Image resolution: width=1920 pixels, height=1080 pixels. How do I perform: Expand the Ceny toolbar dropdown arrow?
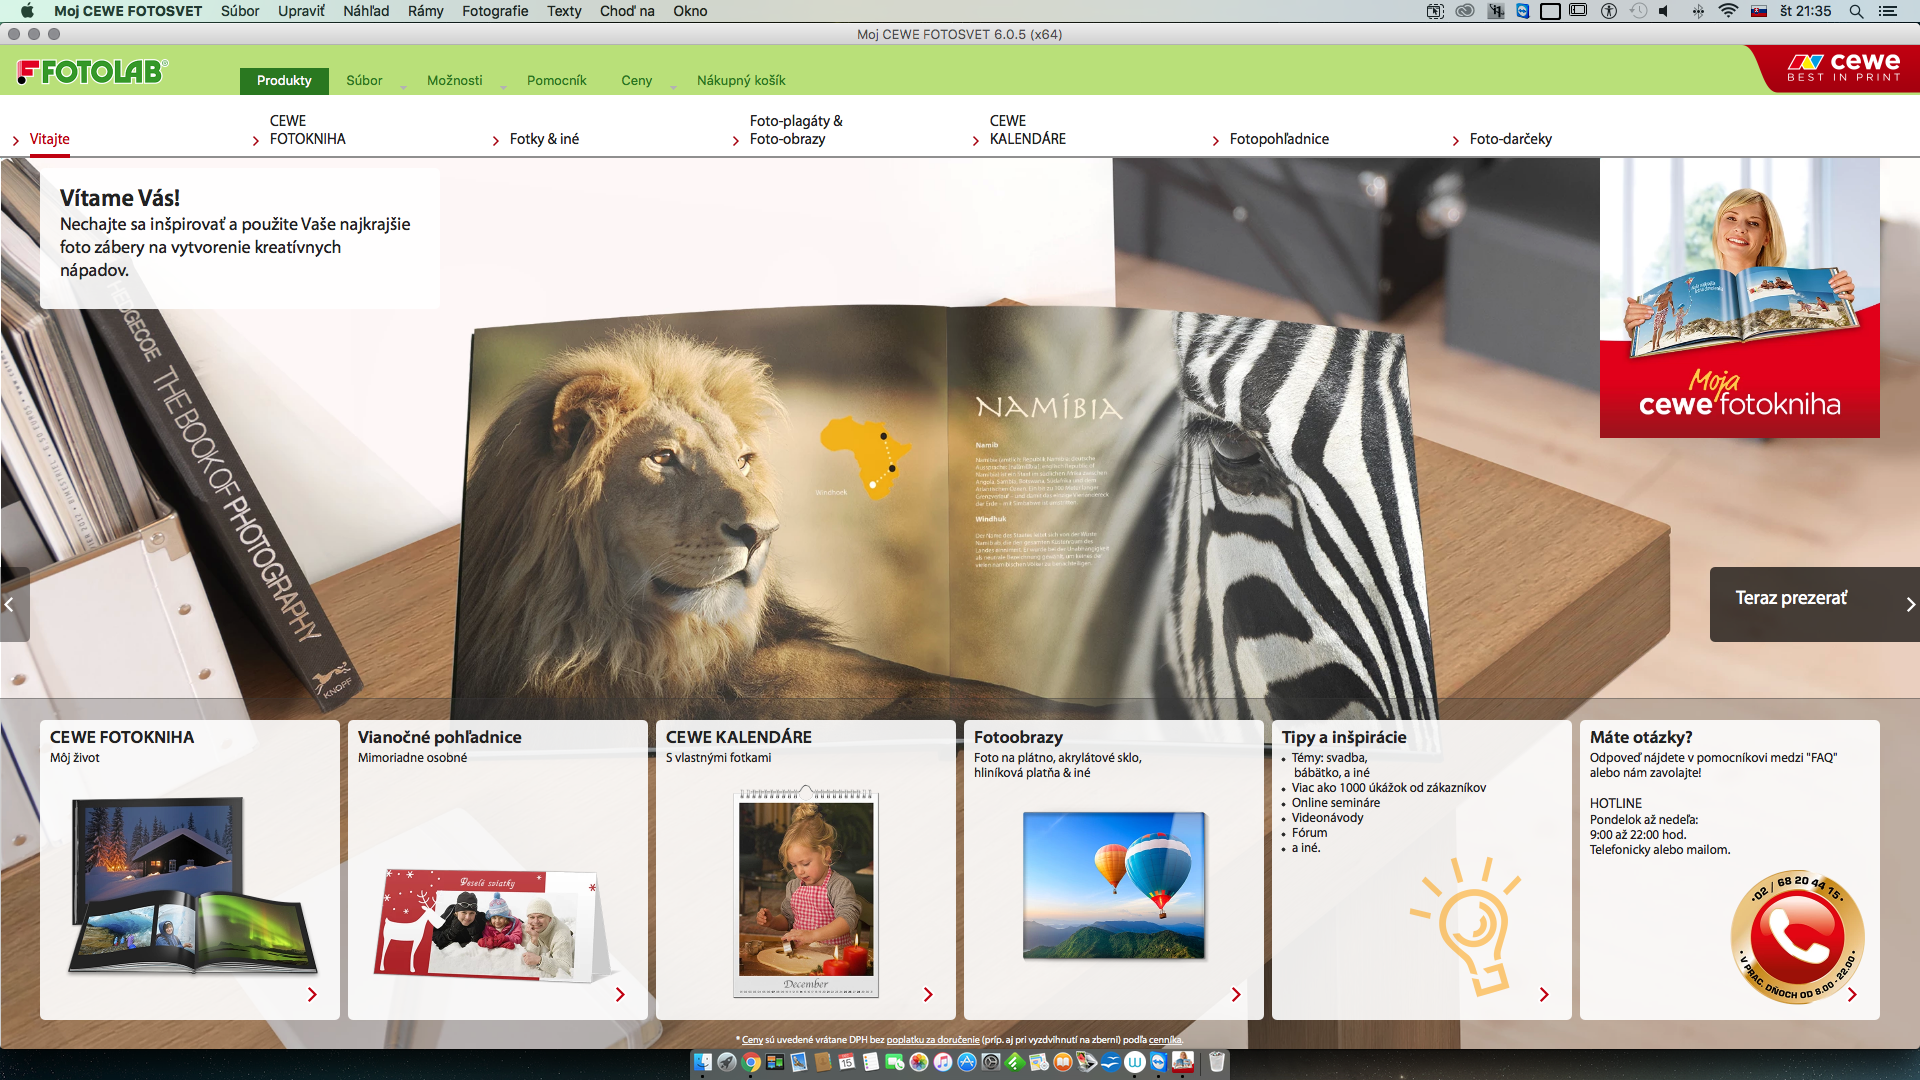pyautogui.click(x=673, y=87)
